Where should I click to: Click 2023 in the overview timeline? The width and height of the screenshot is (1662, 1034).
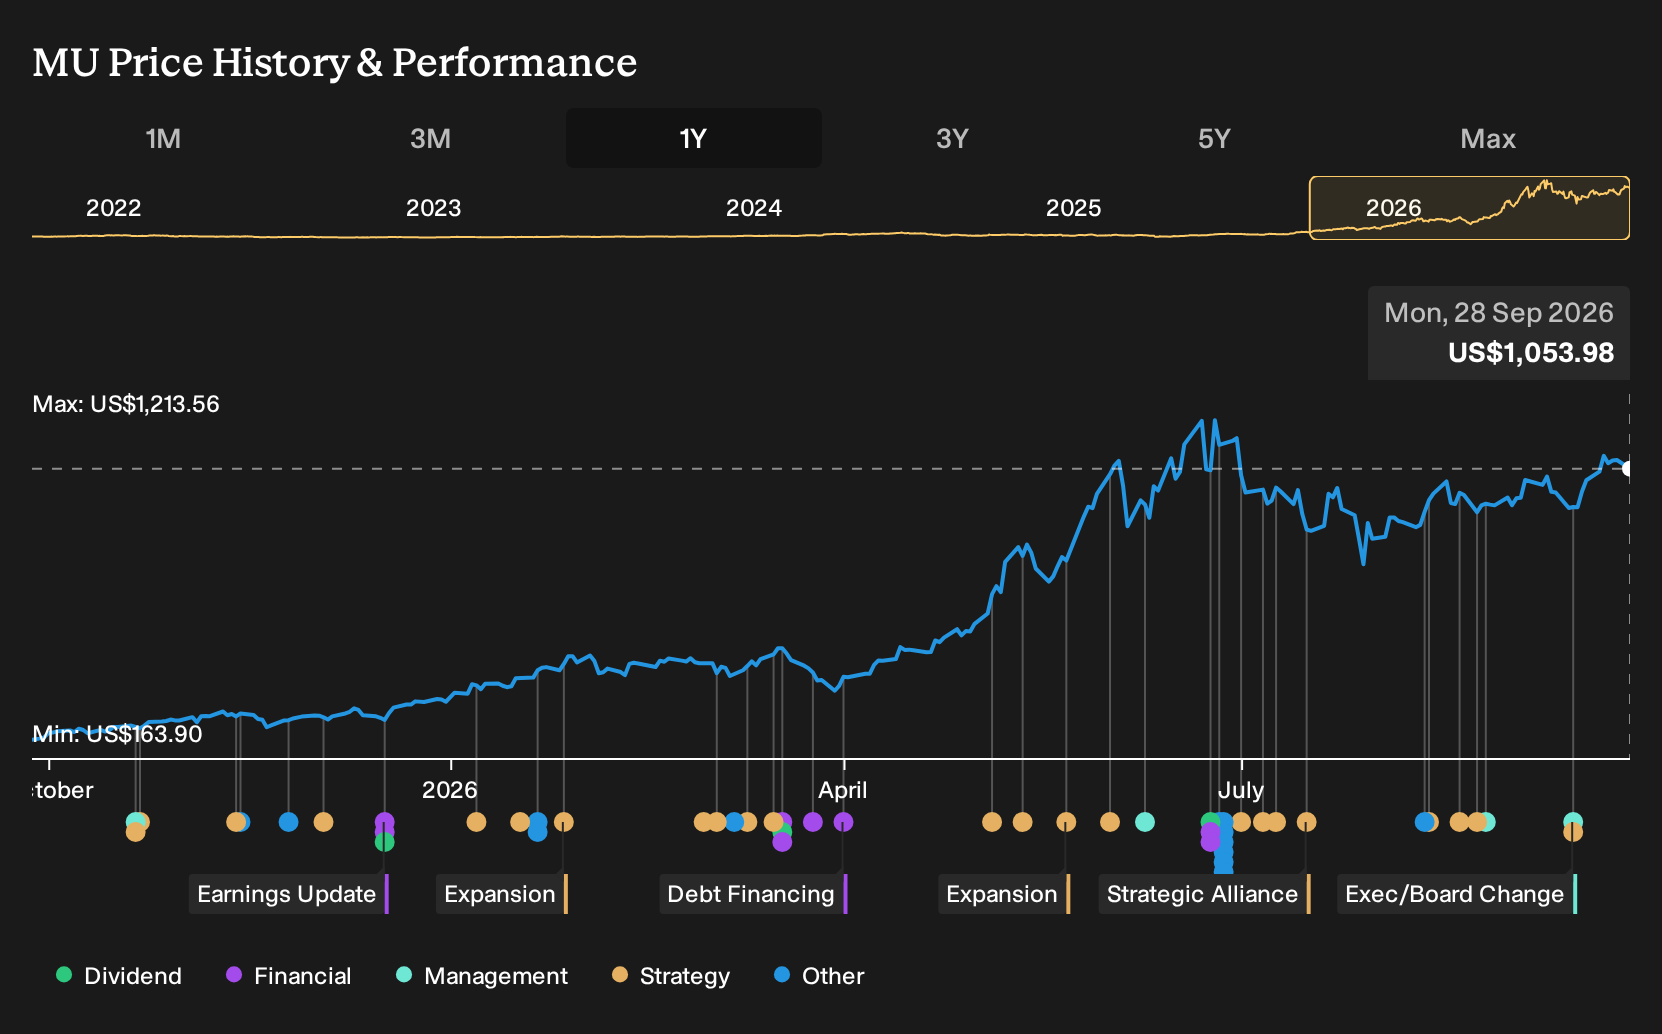pos(433,208)
